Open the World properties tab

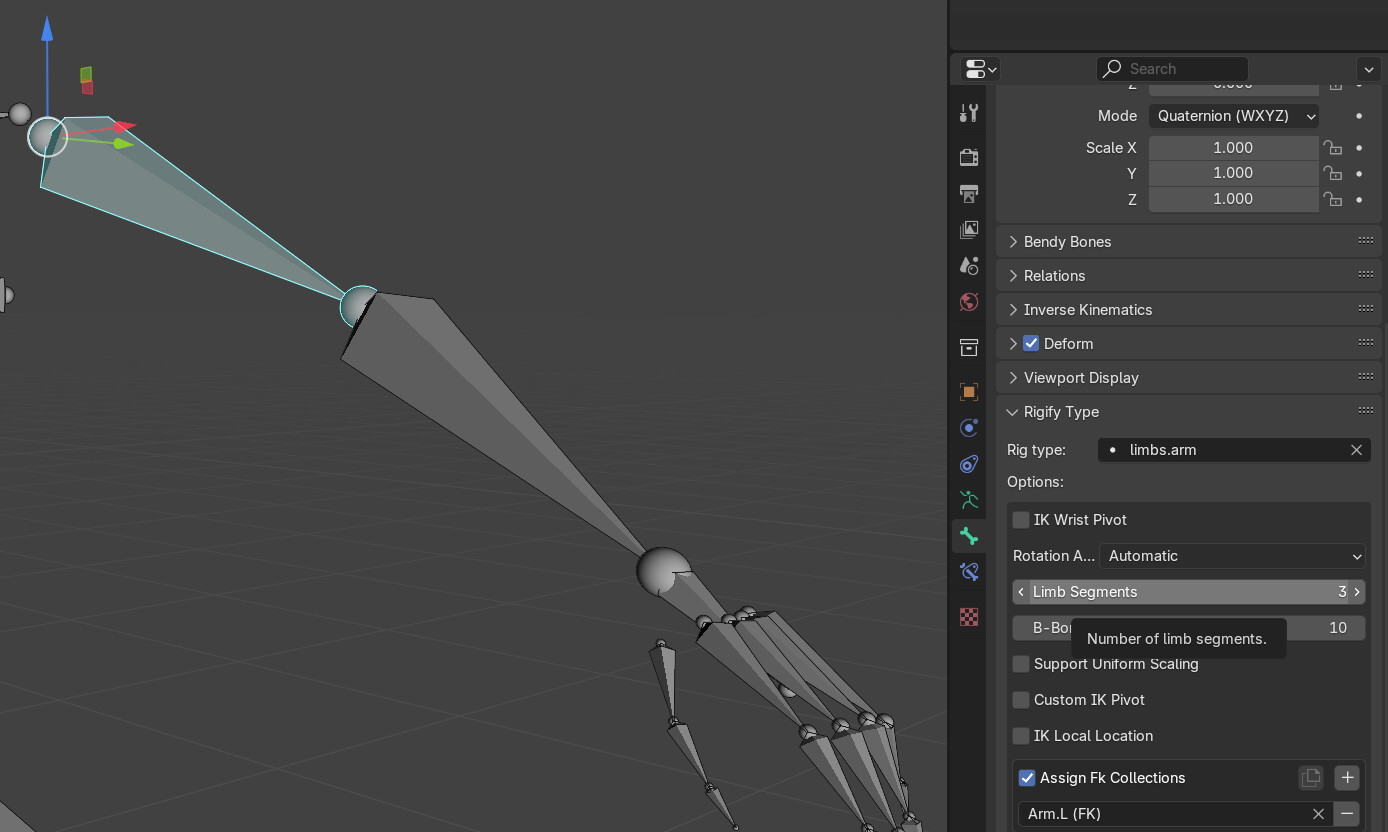tap(968, 301)
